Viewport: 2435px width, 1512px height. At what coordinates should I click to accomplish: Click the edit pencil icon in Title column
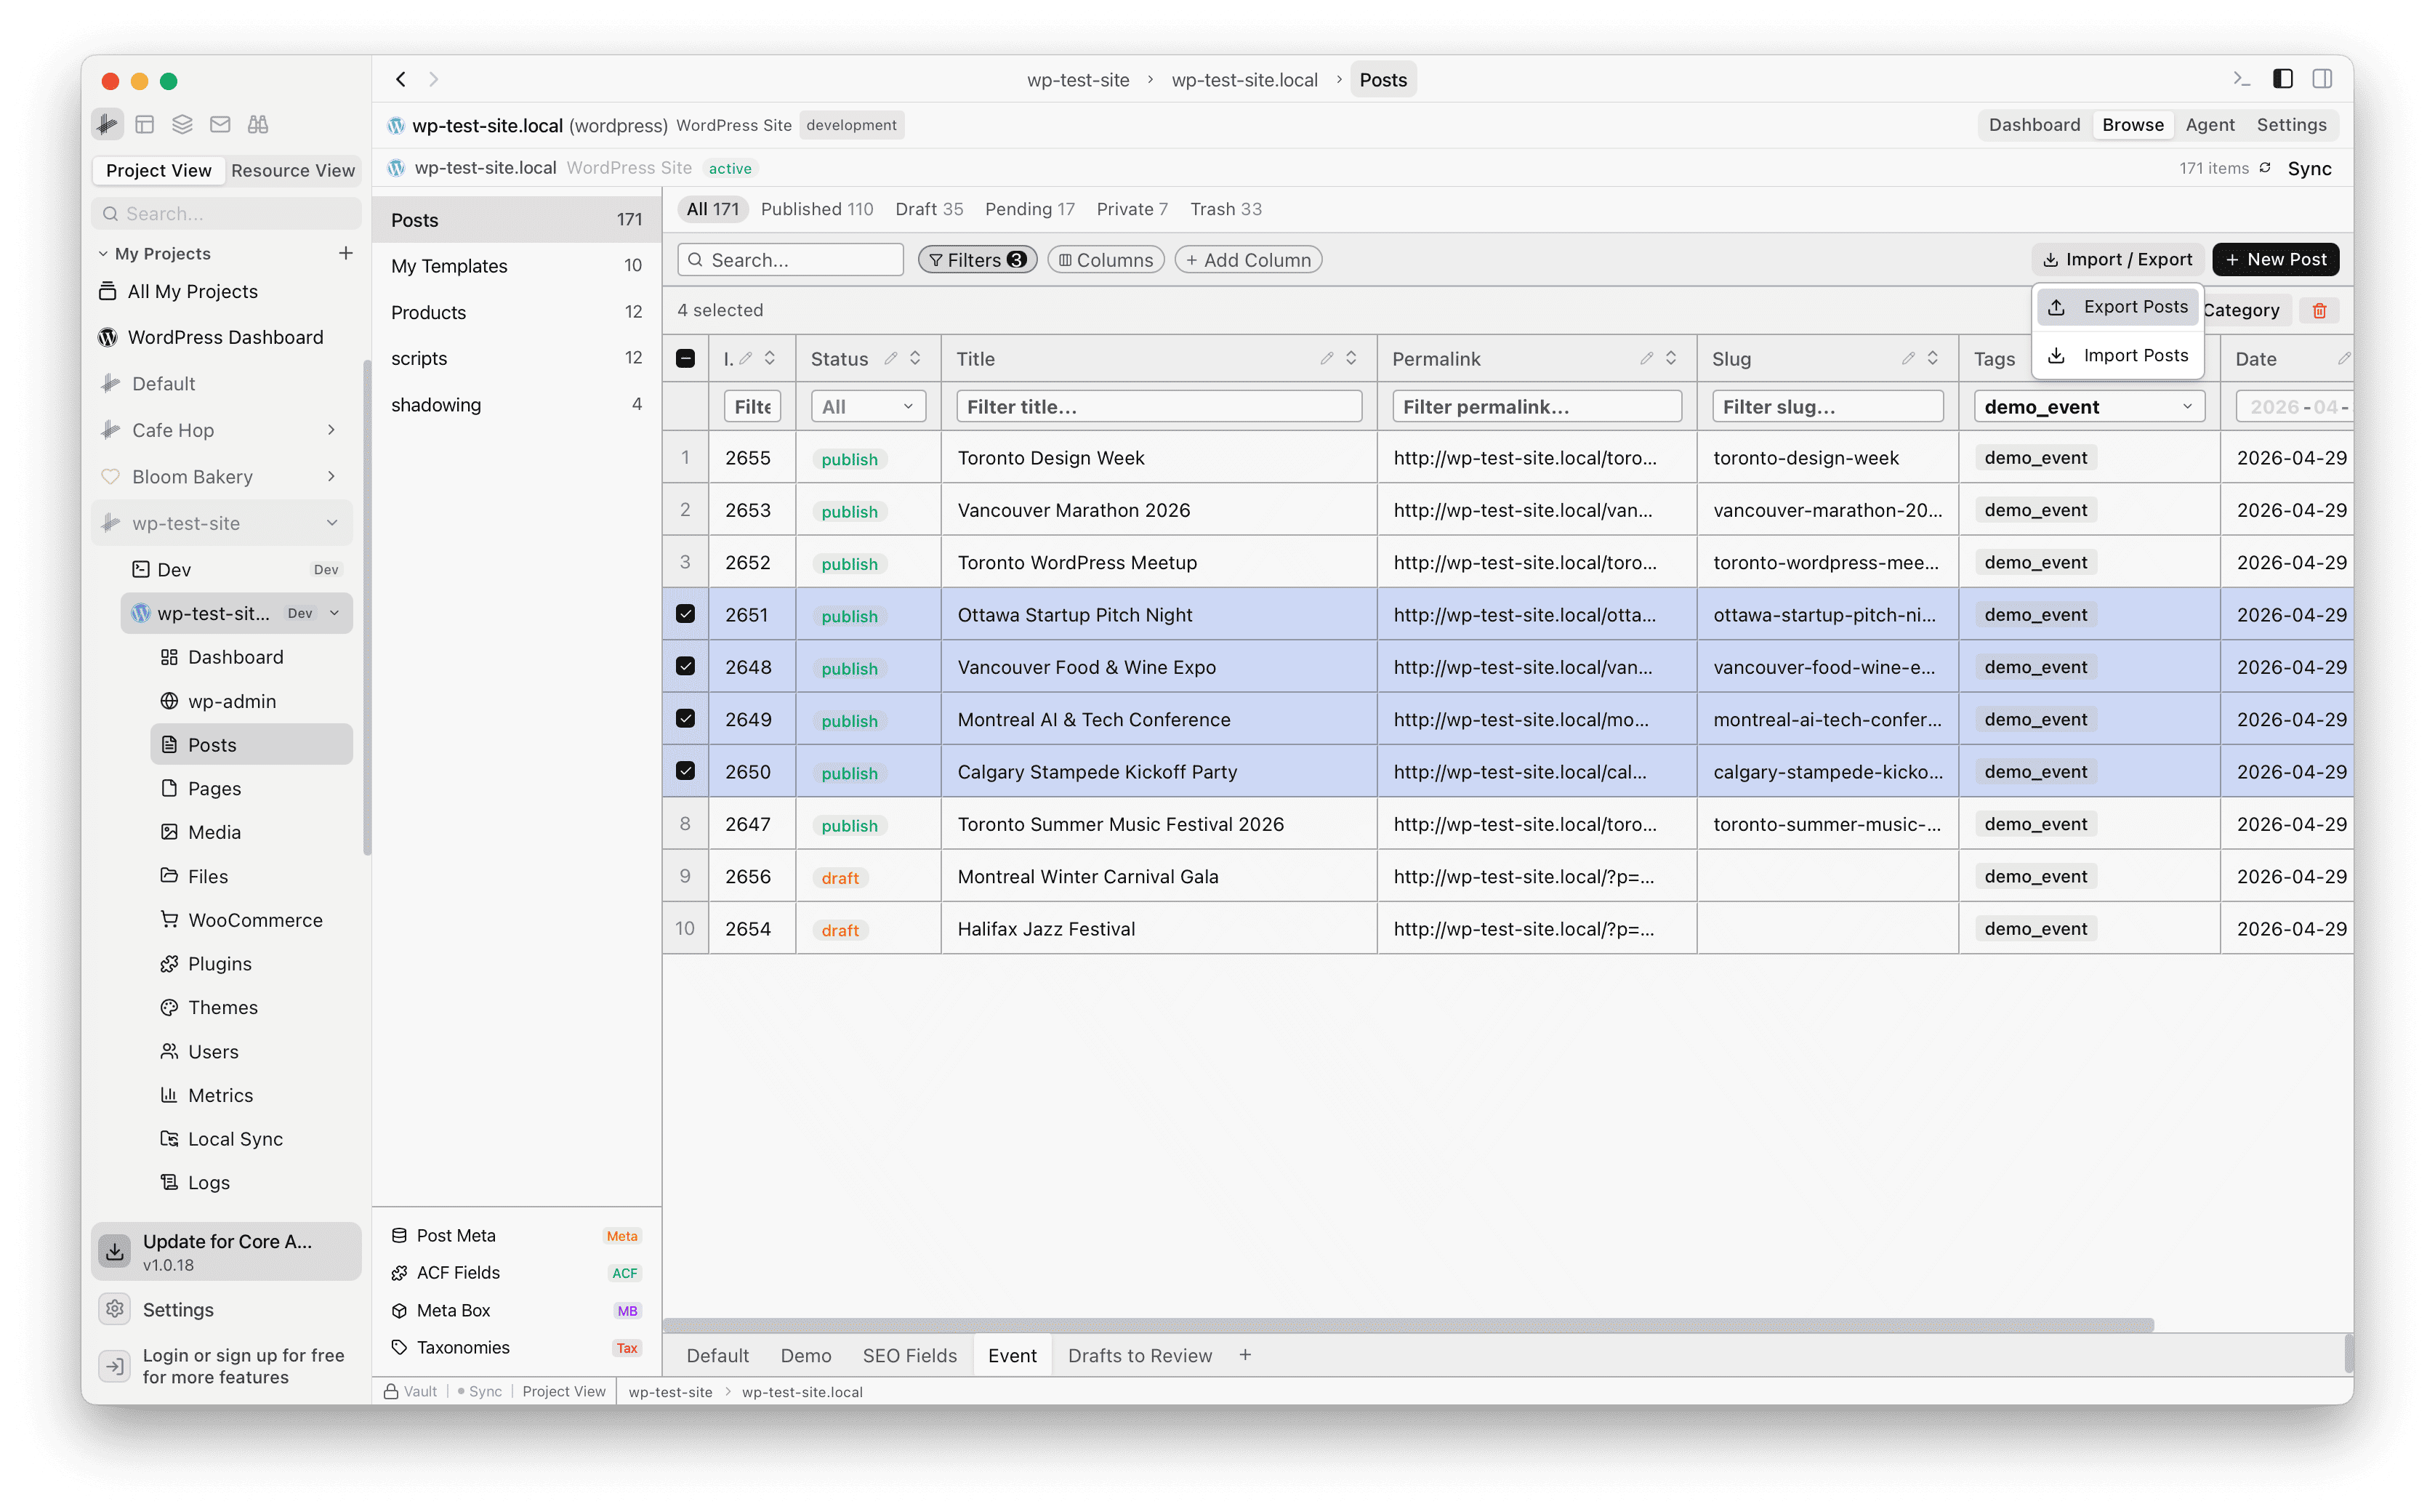click(x=1327, y=358)
